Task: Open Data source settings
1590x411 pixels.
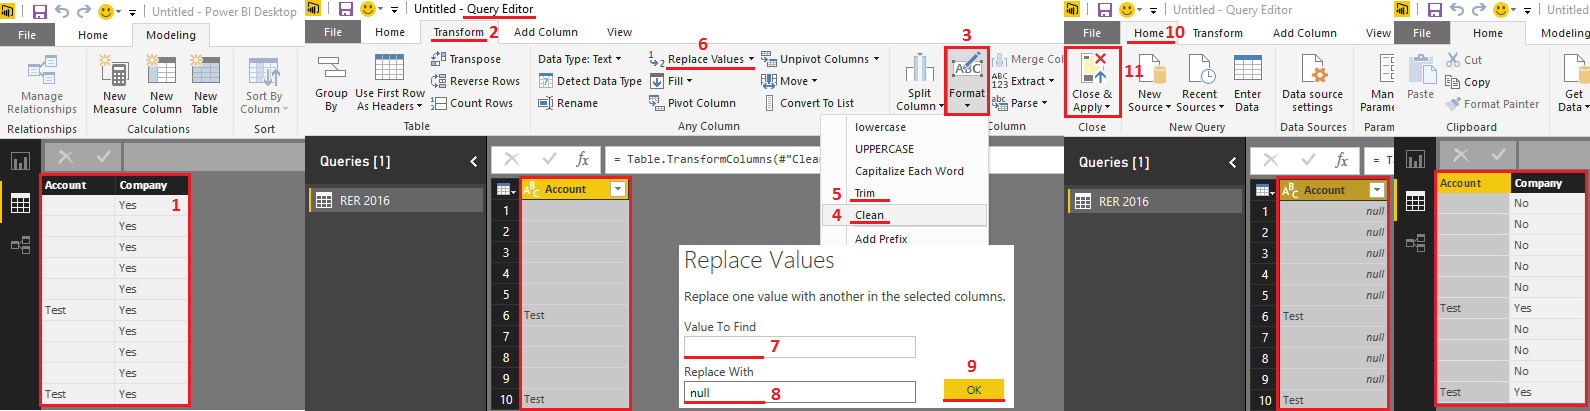Action: (1312, 72)
